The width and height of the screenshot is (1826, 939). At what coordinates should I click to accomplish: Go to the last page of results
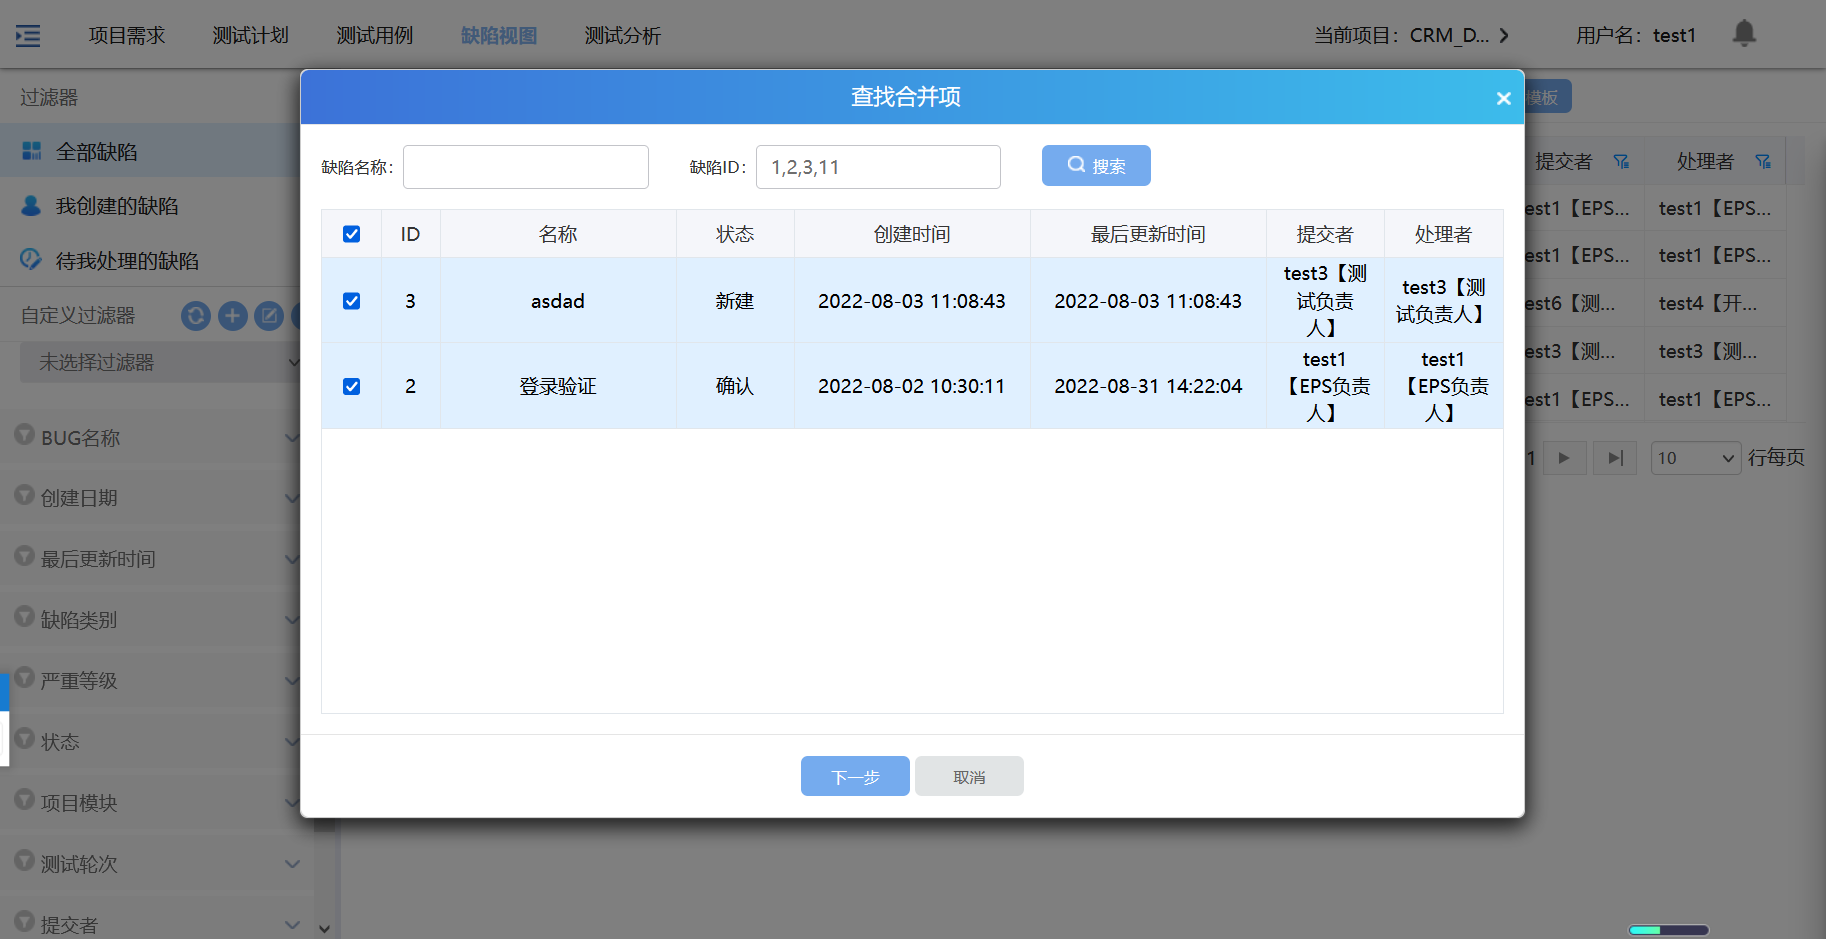(x=1614, y=458)
